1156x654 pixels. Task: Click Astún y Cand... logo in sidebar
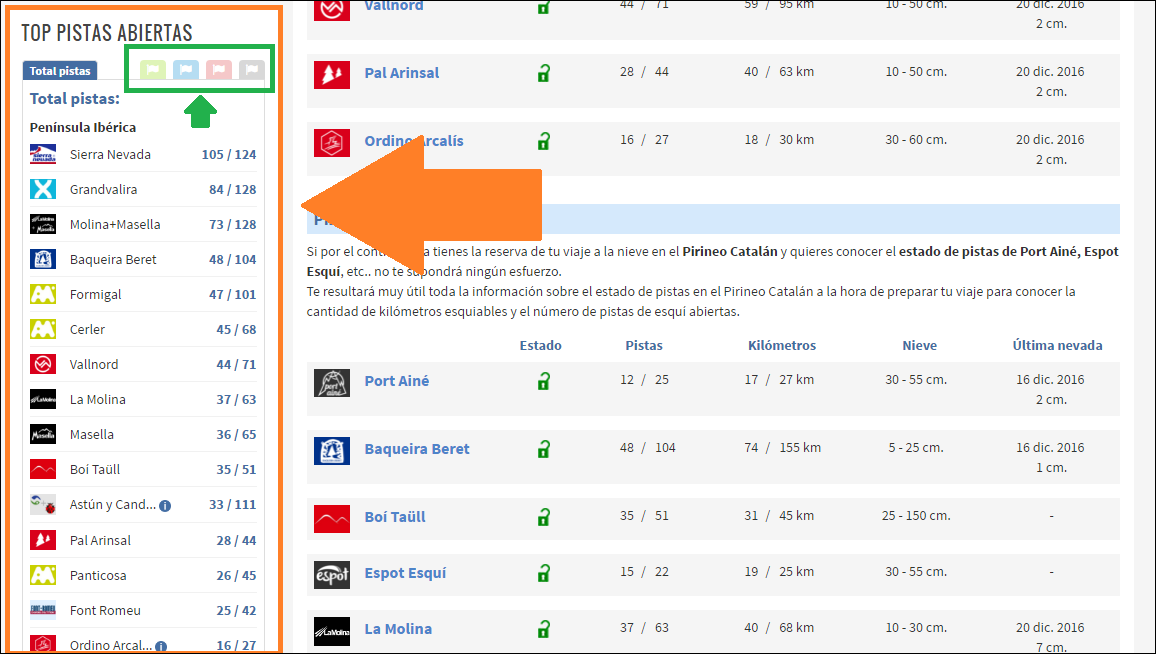tap(43, 504)
